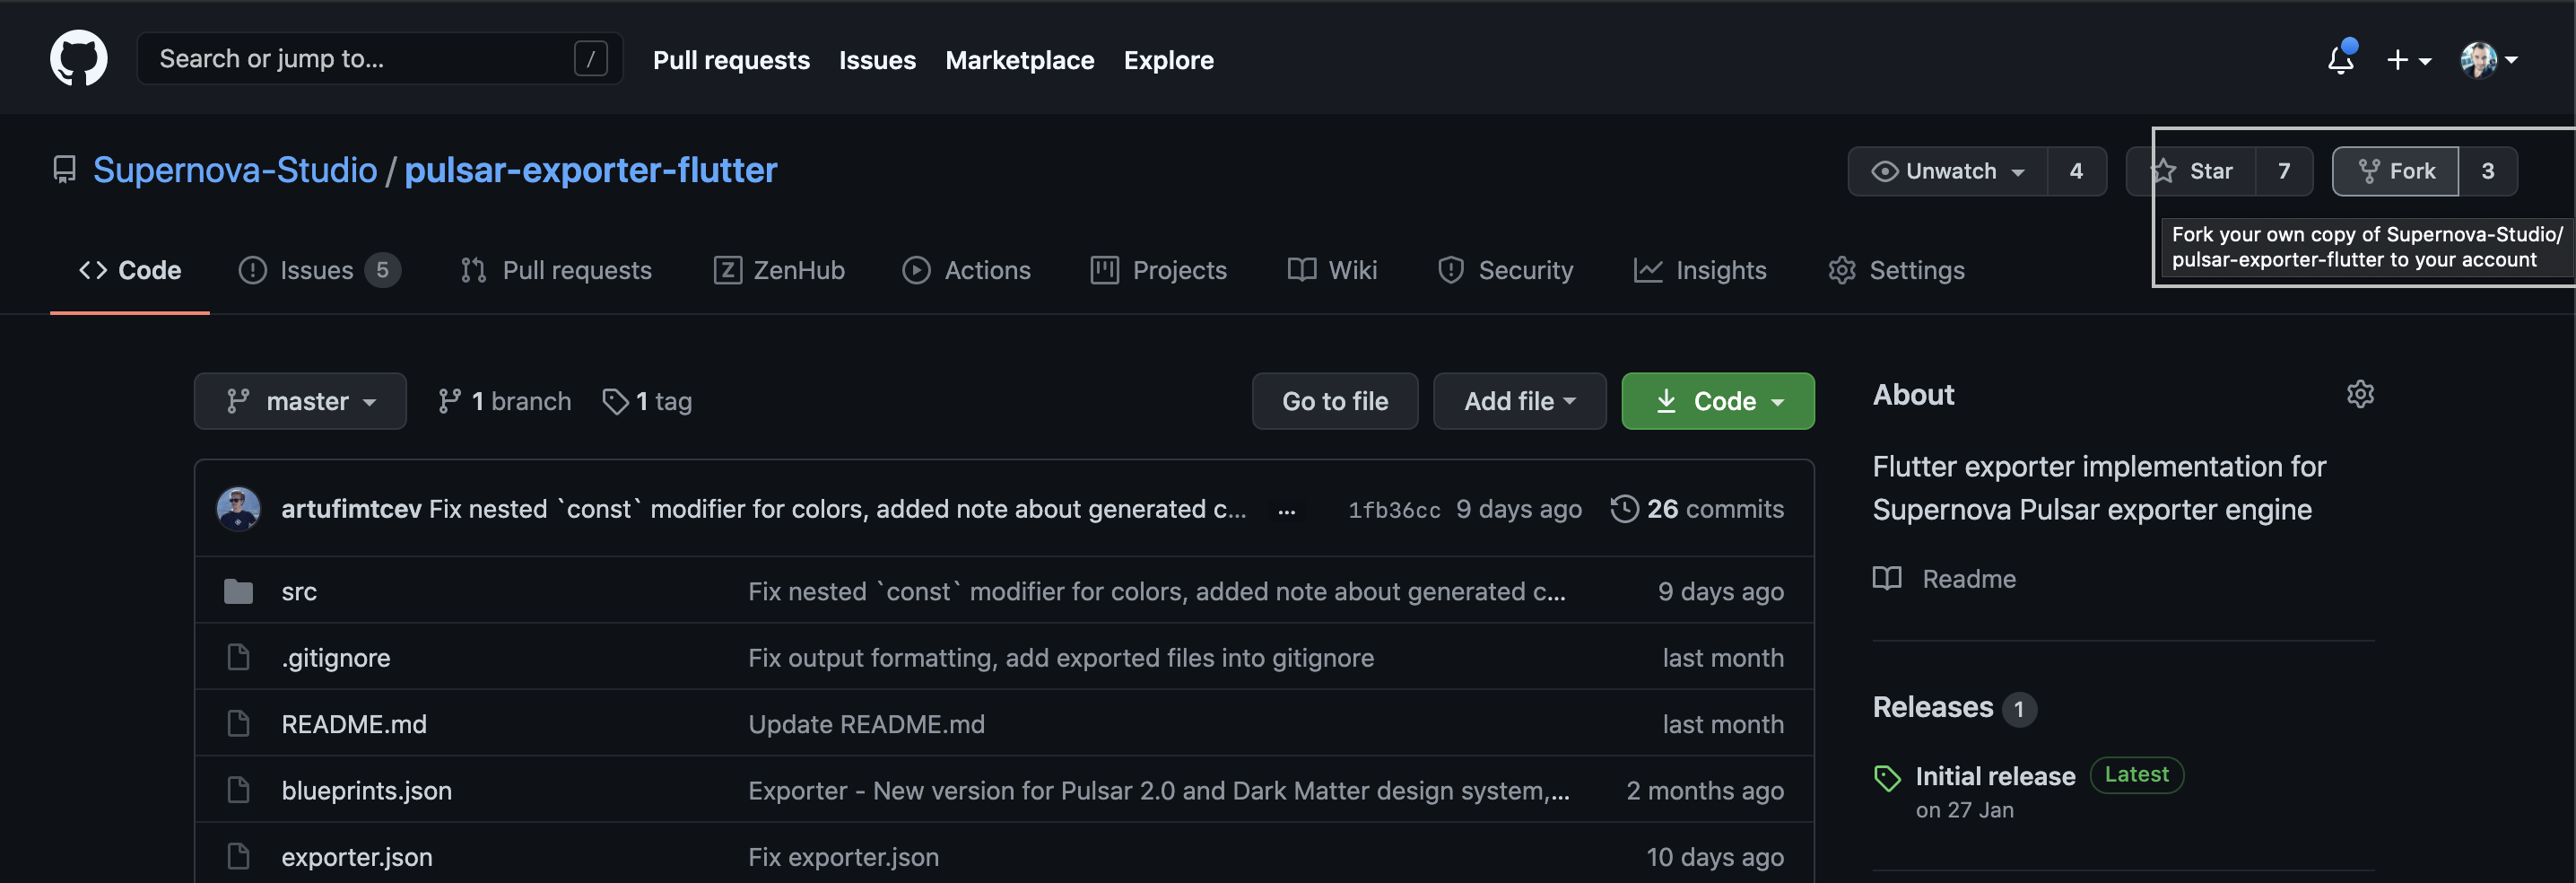Open the Add file dropdown
The width and height of the screenshot is (2576, 883).
(x=1520, y=401)
